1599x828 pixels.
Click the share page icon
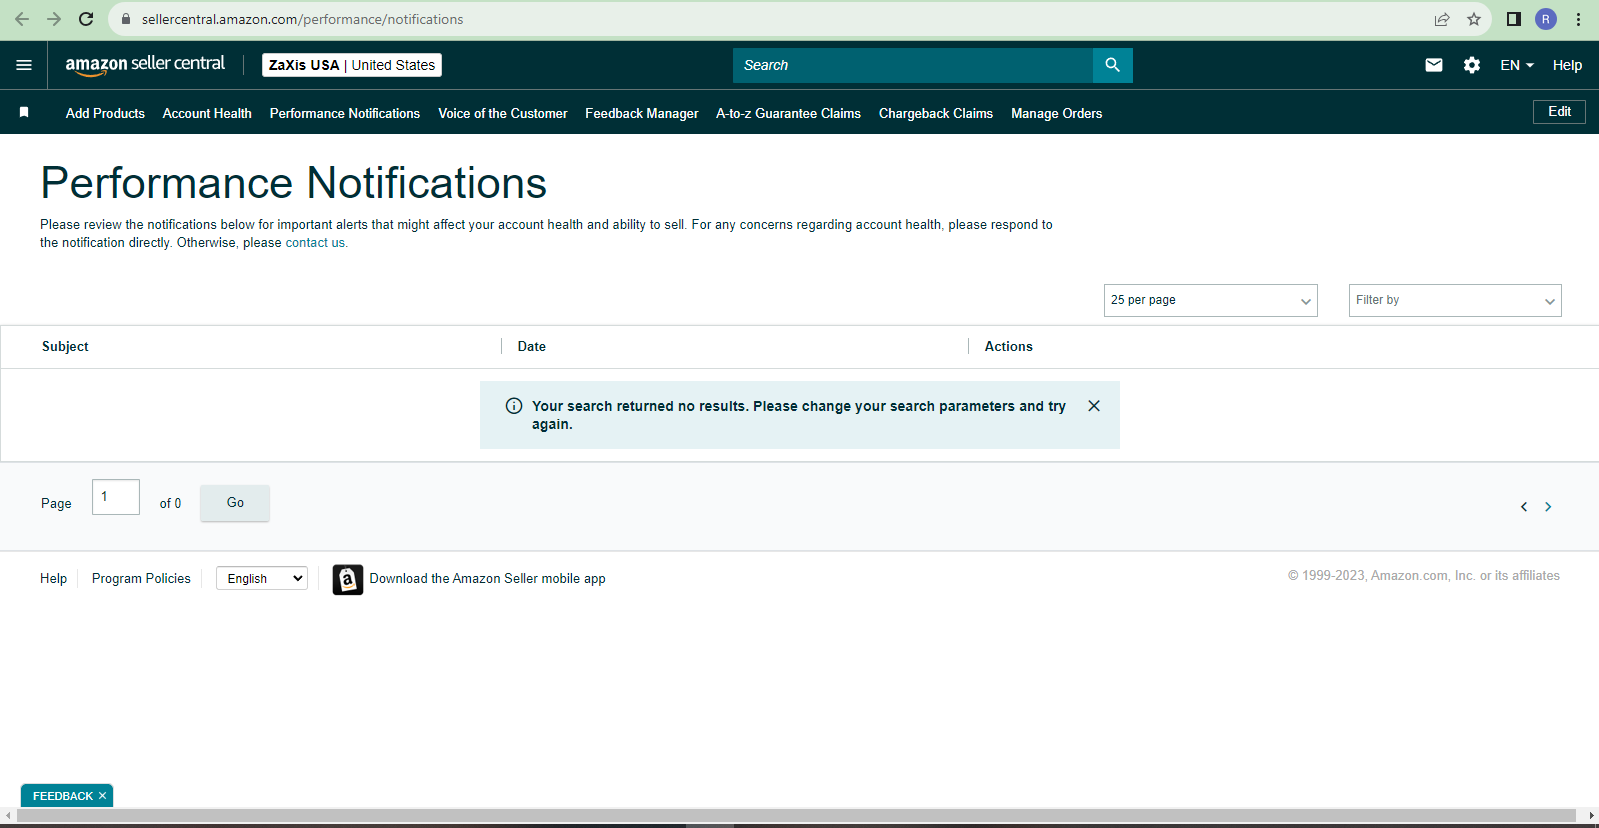pyautogui.click(x=1442, y=19)
